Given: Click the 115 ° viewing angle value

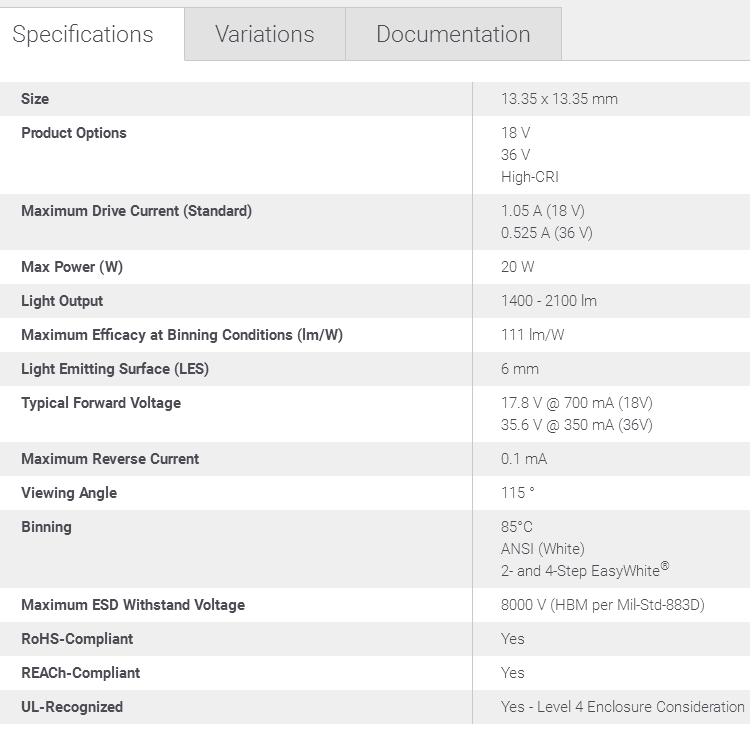Looking at the screenshot, I should click(x=518, y=493).
